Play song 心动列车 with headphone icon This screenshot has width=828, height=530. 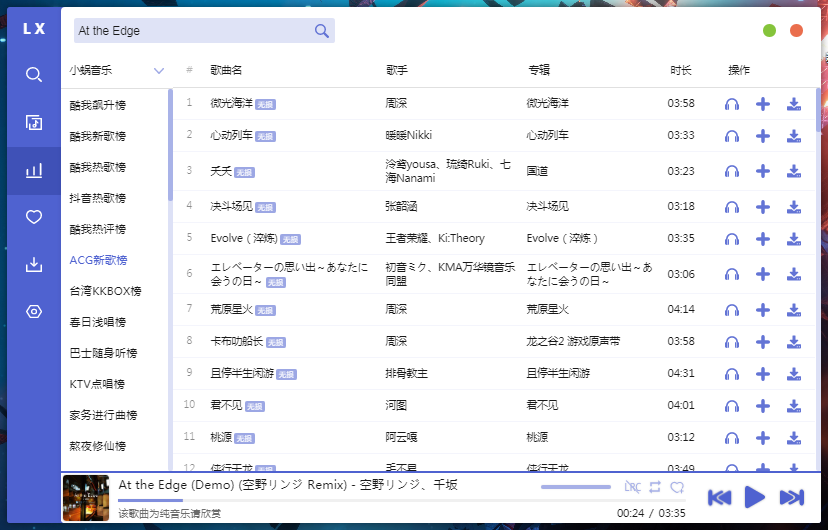[732, 136]
